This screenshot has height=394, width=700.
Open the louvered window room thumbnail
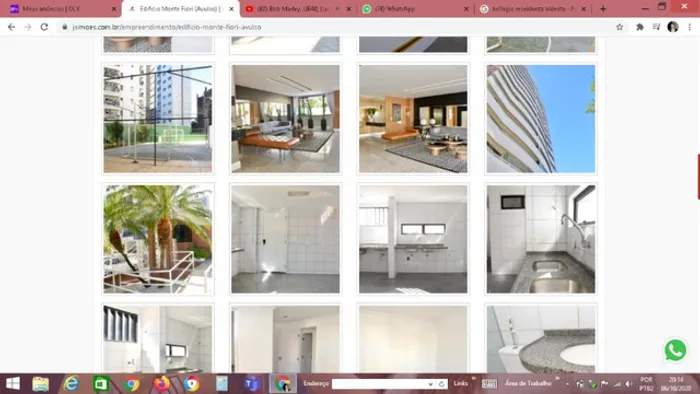158,338
